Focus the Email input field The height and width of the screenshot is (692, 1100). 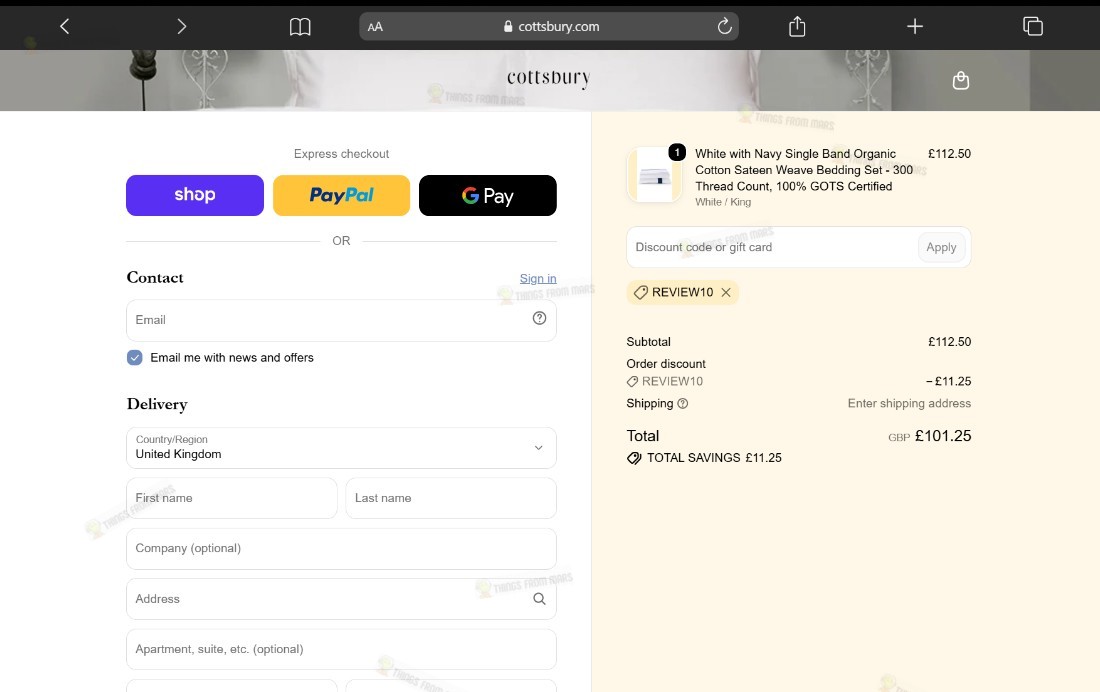point(342,320)
